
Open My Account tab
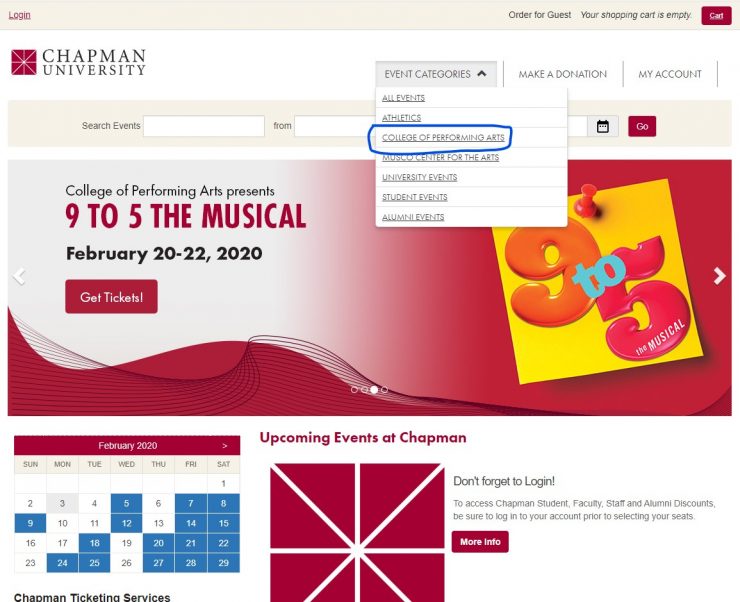(670, 74)
